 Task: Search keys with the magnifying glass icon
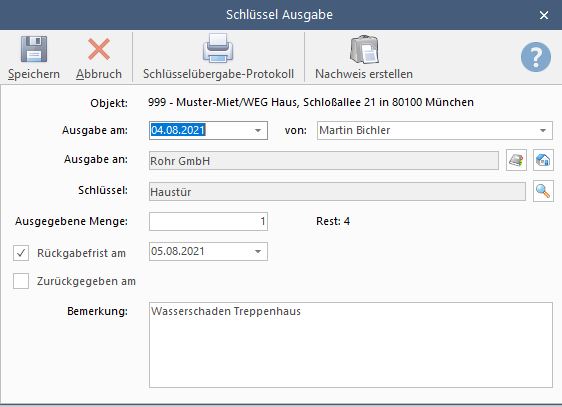click(x=543, y=191)
